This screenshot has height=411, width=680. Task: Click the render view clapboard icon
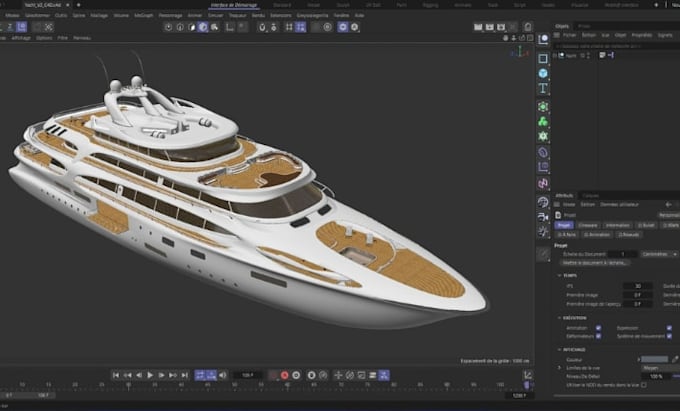478,27
